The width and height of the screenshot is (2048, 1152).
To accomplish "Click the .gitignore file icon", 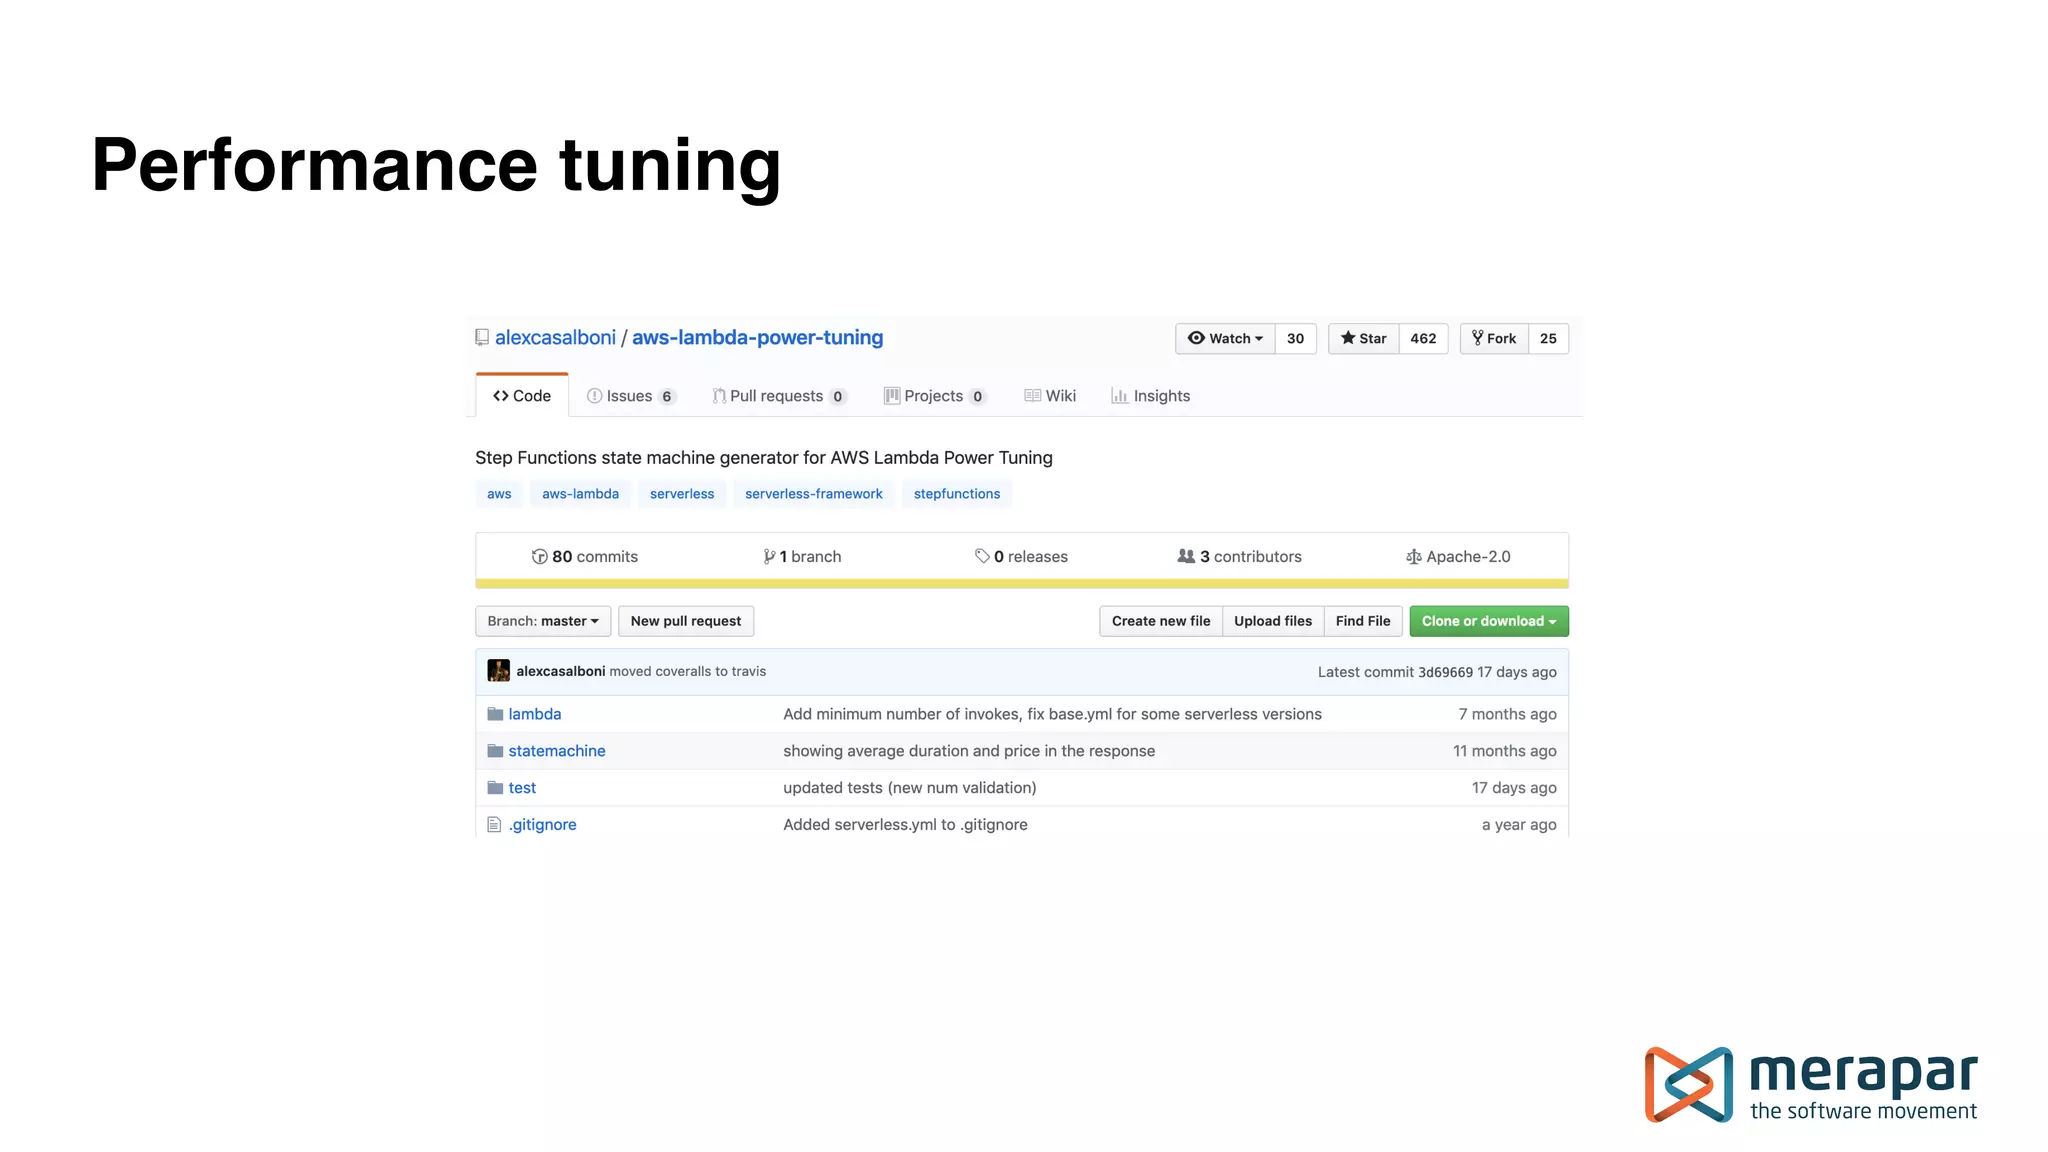I will 494,825.
